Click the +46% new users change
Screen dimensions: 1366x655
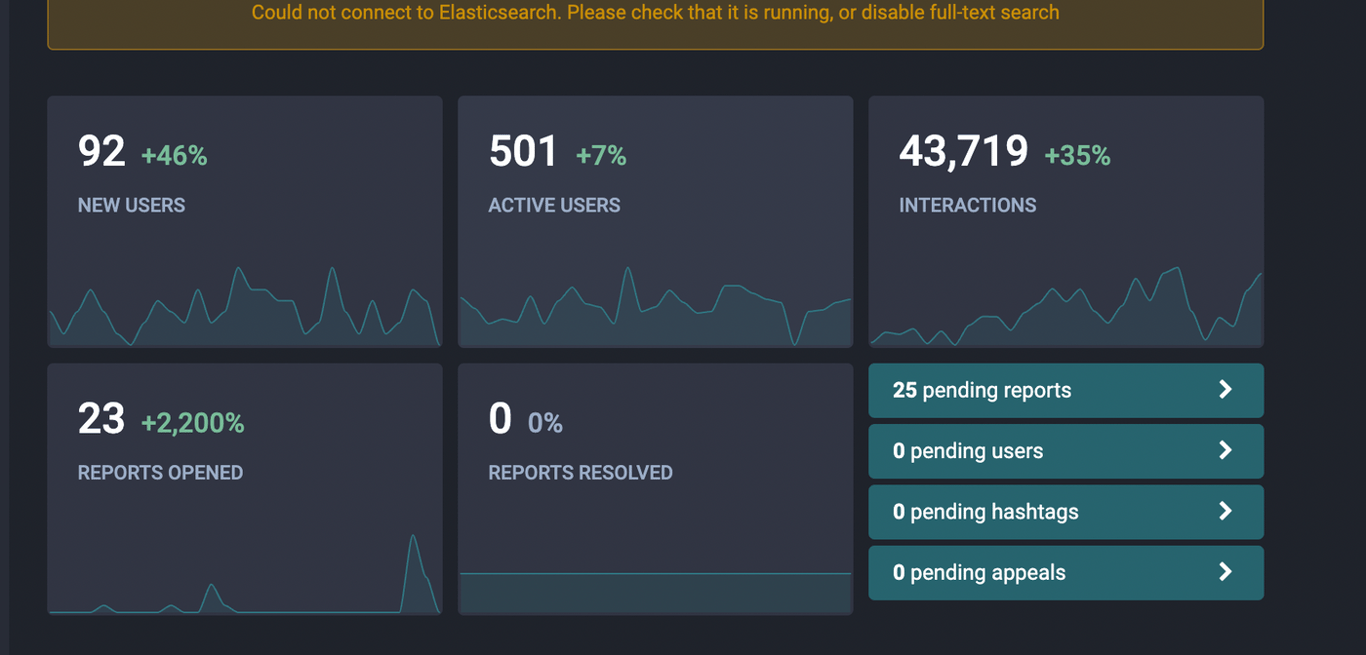pyautogui.click(x=174, y=156)
